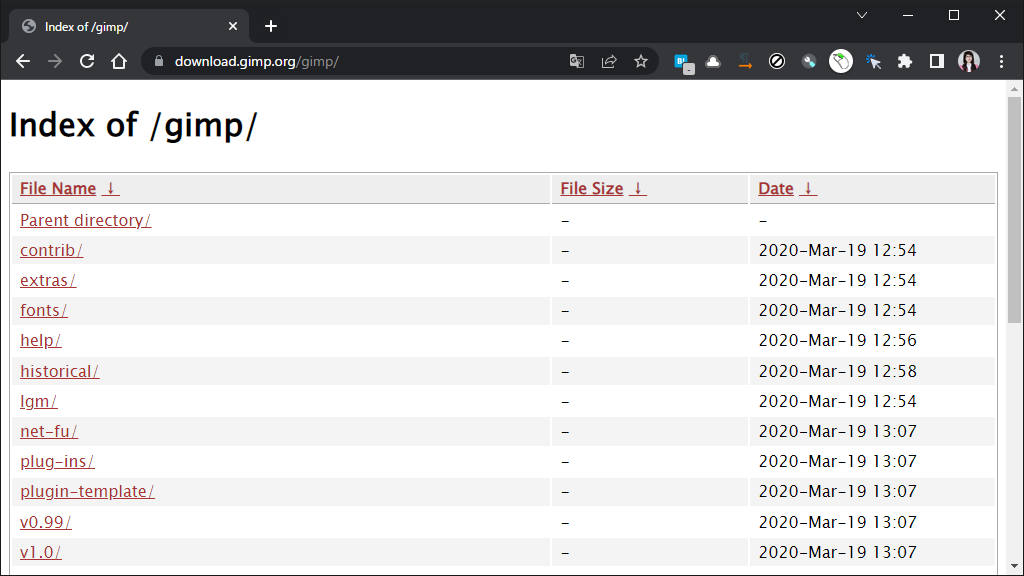
Task: Open the user profile avatar
Action: (x=969, y=61)
